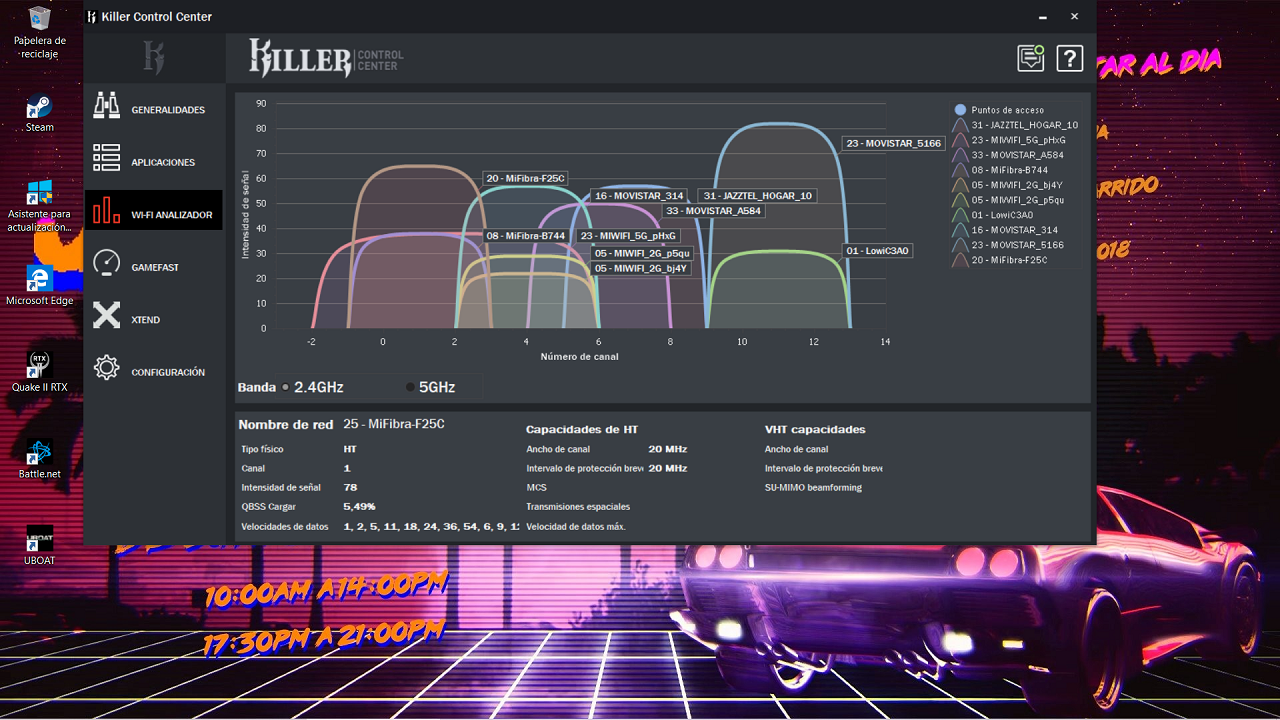This screenshot has width=1280, height=720.
Task: Click the help question mark icon
Action: [x=1070, y=58]
